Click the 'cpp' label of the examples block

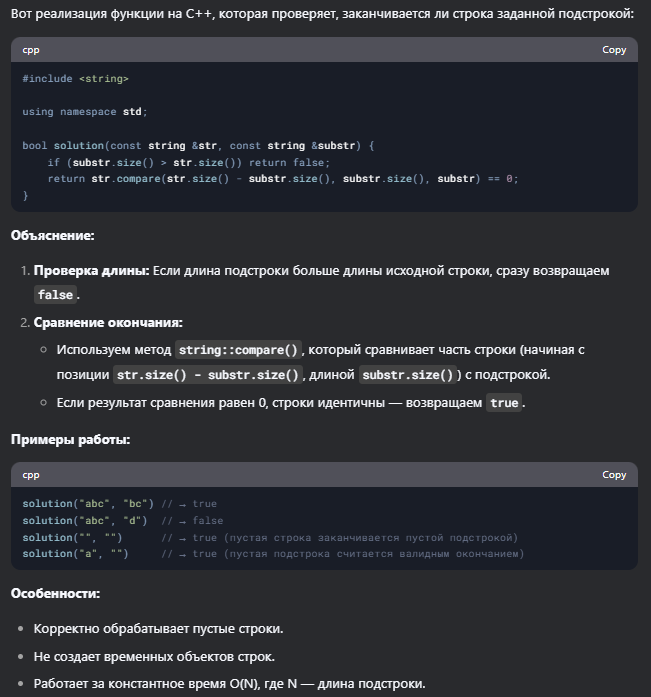coord(31,475)
